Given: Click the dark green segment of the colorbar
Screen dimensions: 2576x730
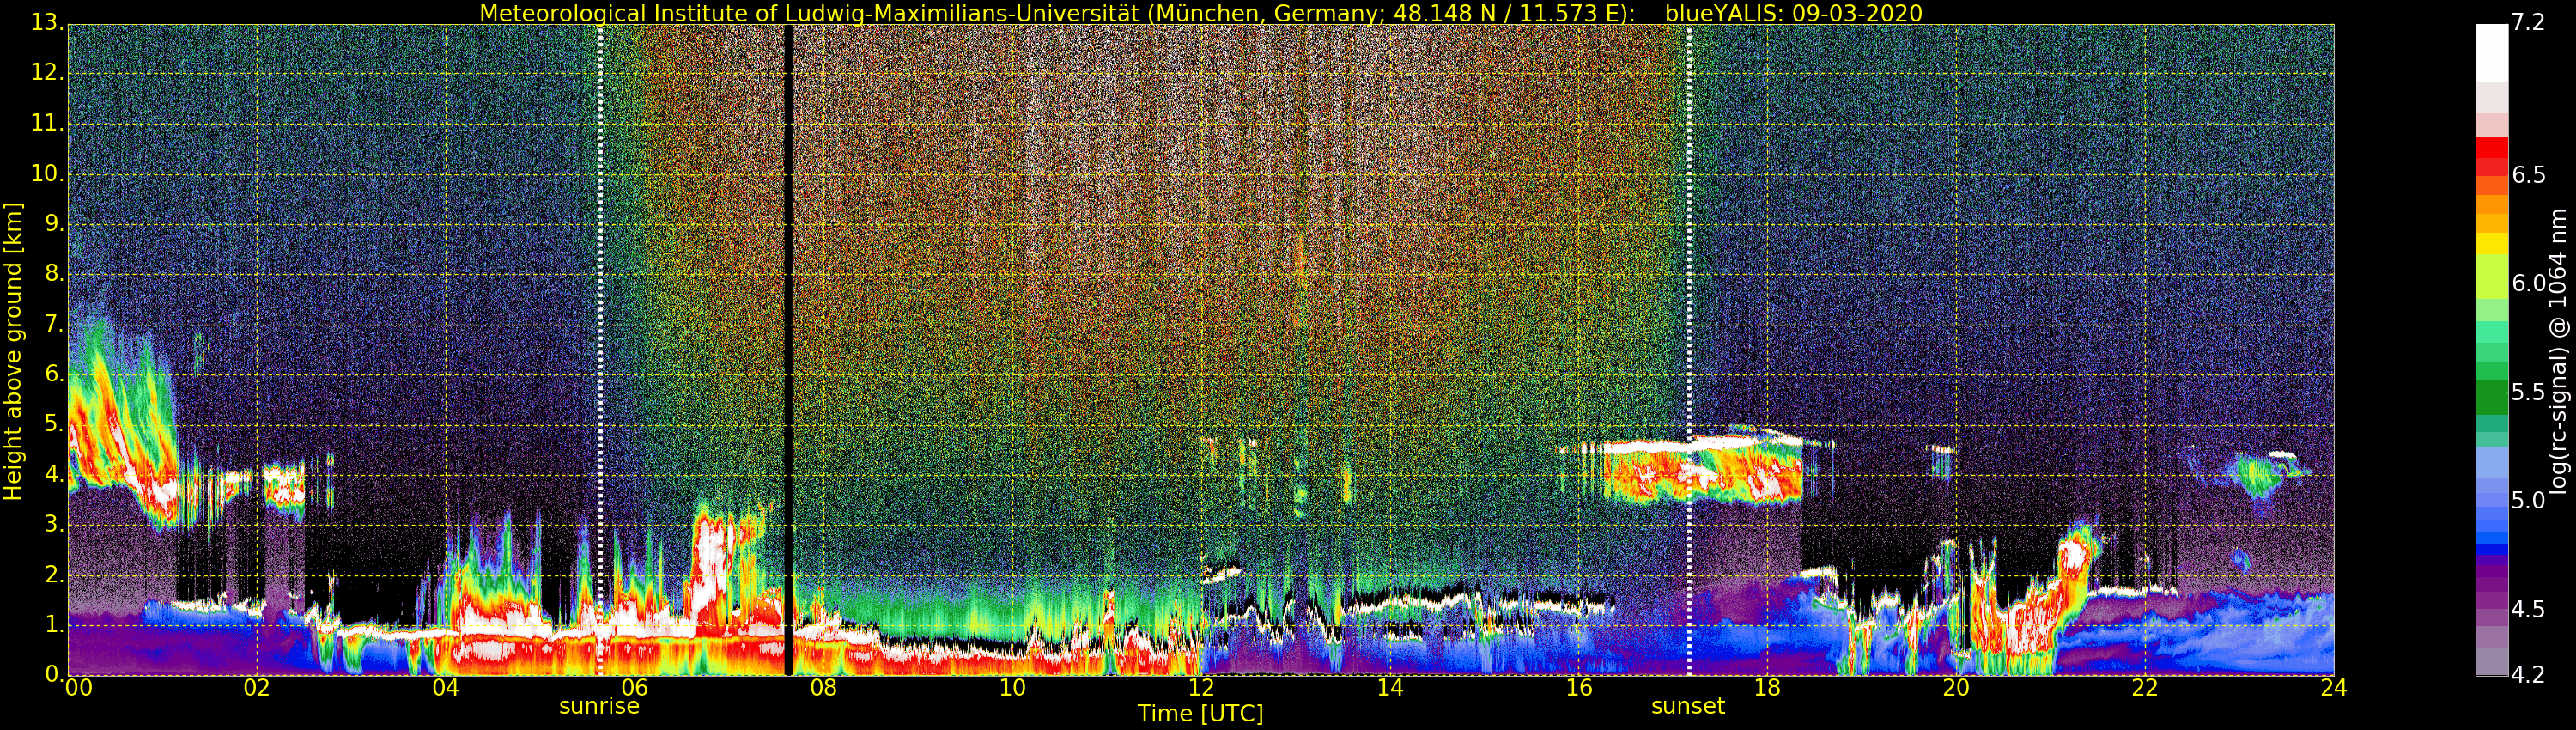Looking at the screenshot, I should coord(2491,397).
